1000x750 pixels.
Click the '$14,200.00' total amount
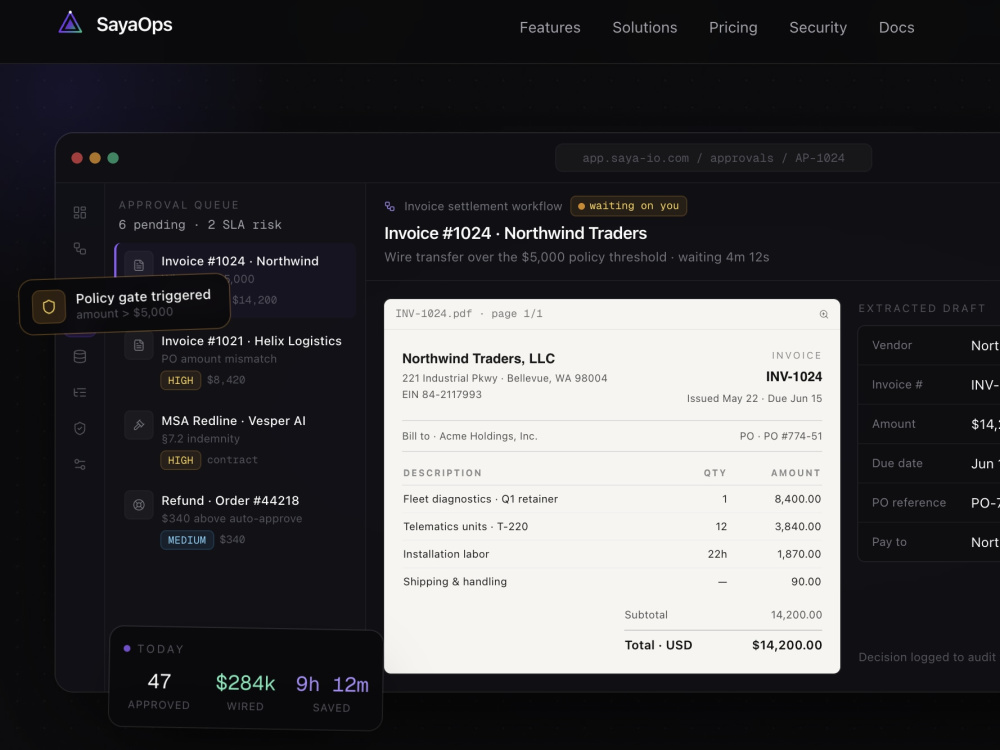[x=787, y=645]
